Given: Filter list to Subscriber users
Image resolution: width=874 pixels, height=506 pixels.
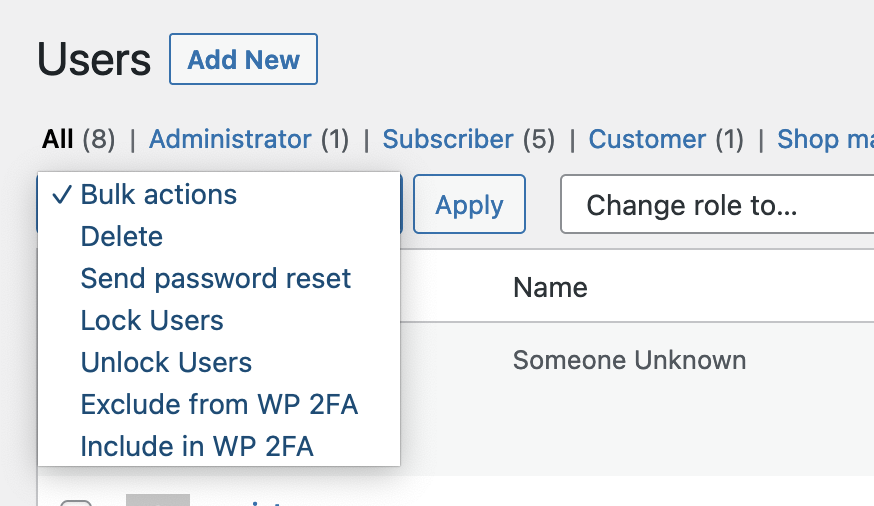Looking at the screenshot, I should pyautogui.click(x=448, y=139).
